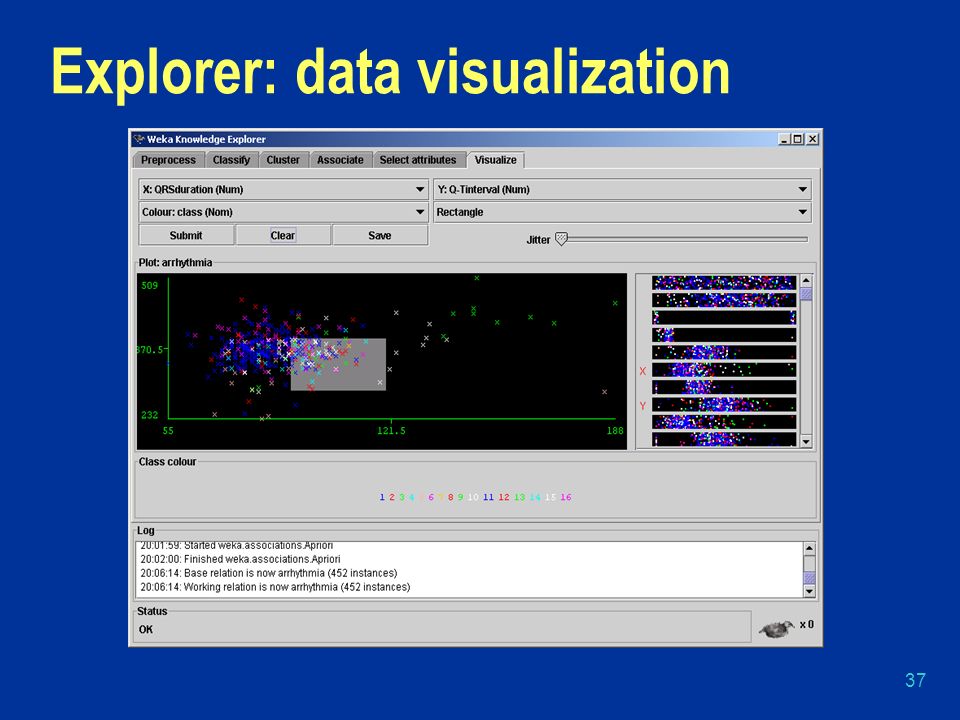Image resolution: width=960 pixels, height=720 pixels.
Task: Switch to the Preprocess tab
Action: [x=168, y=160]
